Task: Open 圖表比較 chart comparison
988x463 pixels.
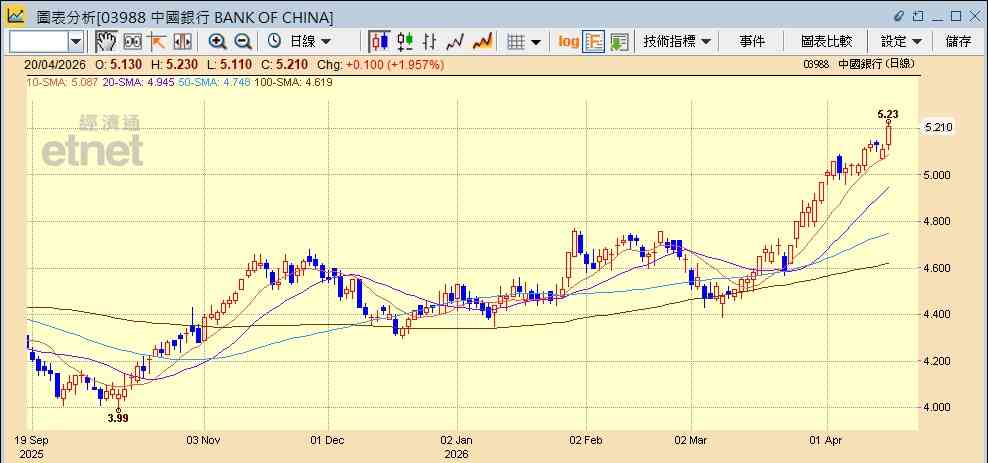Action: (x=827, y=42)
